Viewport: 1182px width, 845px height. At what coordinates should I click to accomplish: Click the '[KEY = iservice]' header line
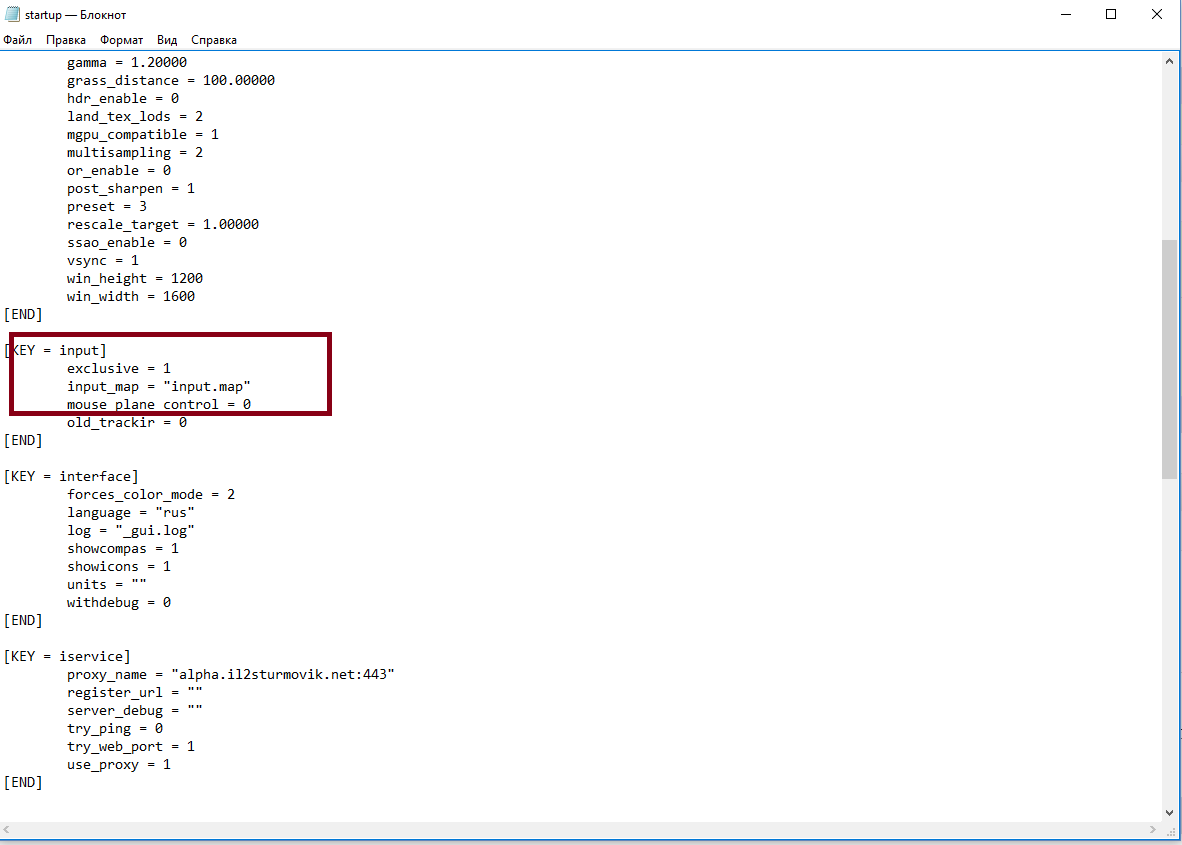click(67, 657)
